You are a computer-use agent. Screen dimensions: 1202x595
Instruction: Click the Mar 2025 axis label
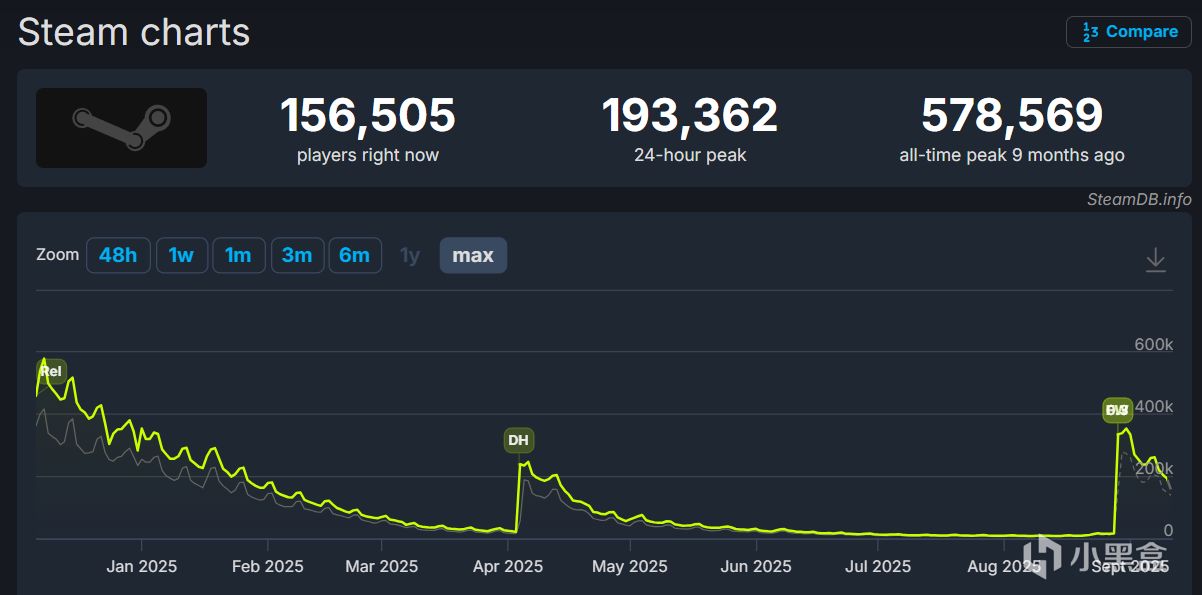pyautogui.click(x=382, y=566)
